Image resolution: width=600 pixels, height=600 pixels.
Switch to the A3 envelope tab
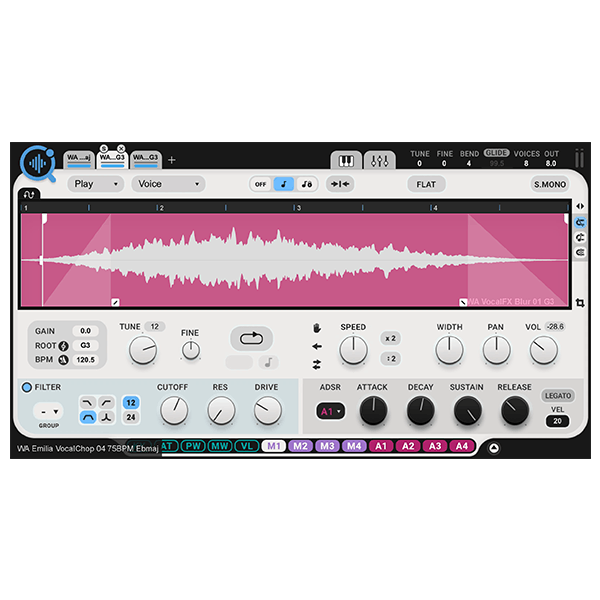[x=435, y=446]
